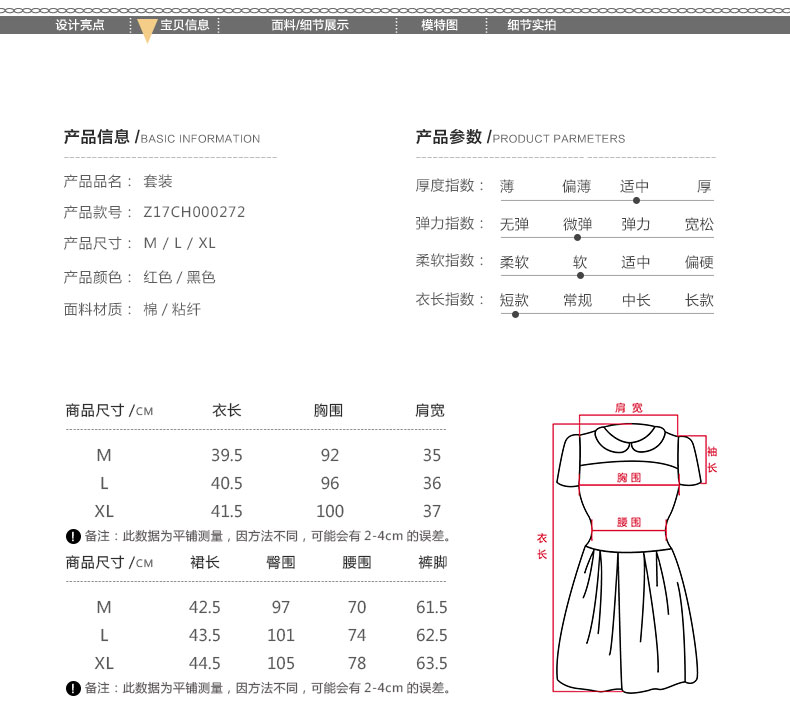This screenshot has height=710, width=790.
Task: Click the 产品参数 section heading
Action: 448,137
